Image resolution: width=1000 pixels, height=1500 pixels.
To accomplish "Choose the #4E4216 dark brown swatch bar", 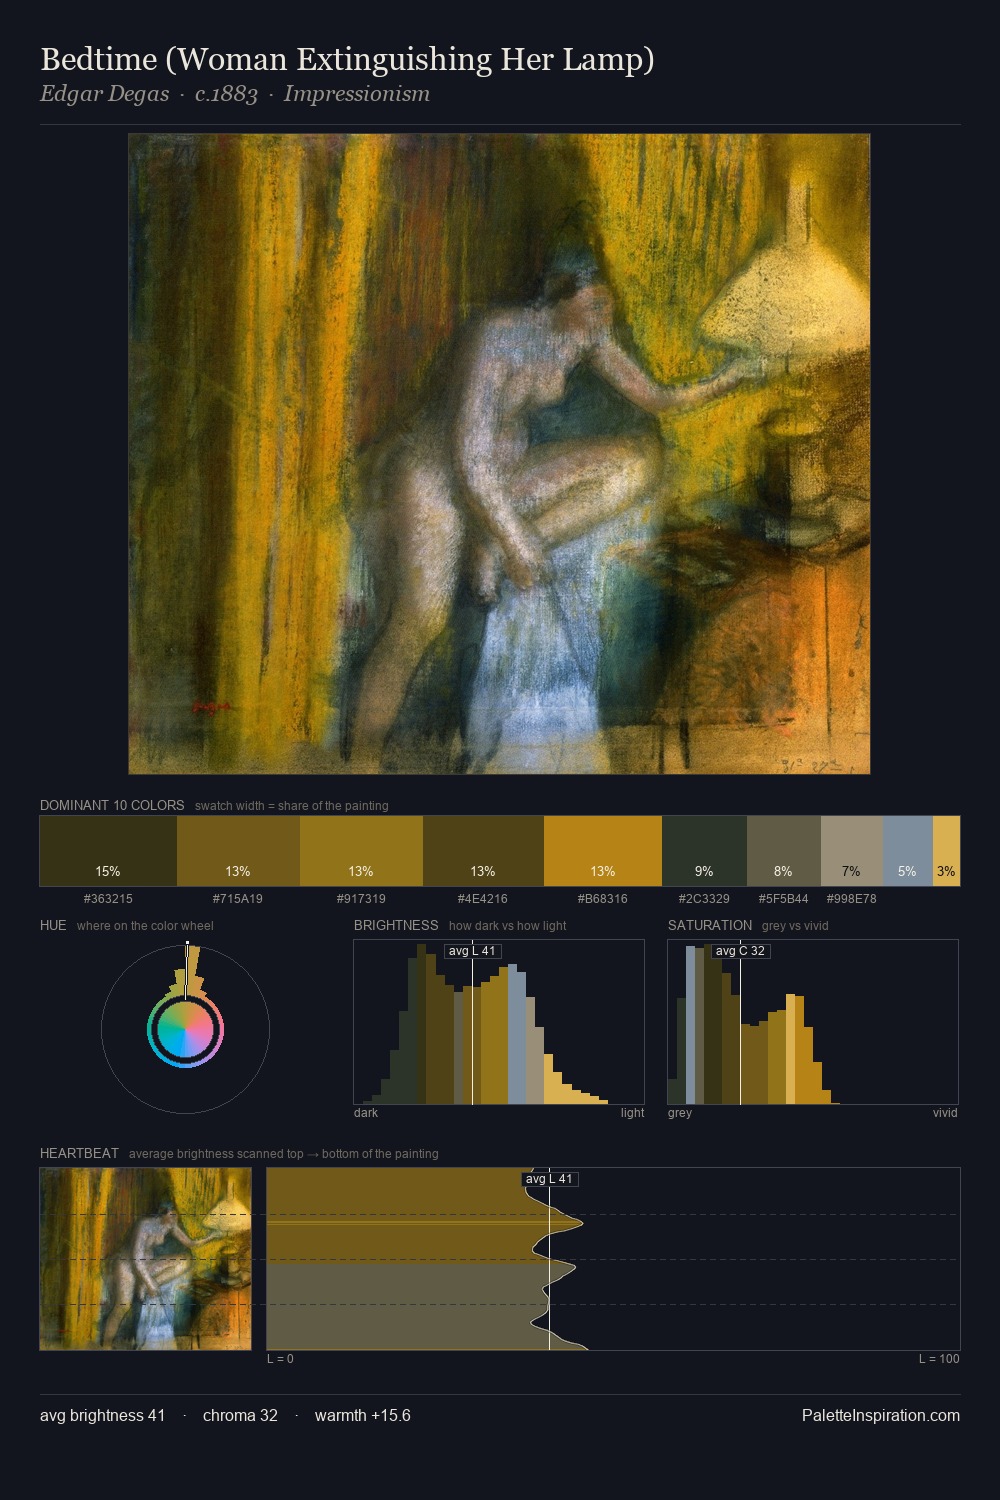I will pyautogui.click(x=483, y=851).
